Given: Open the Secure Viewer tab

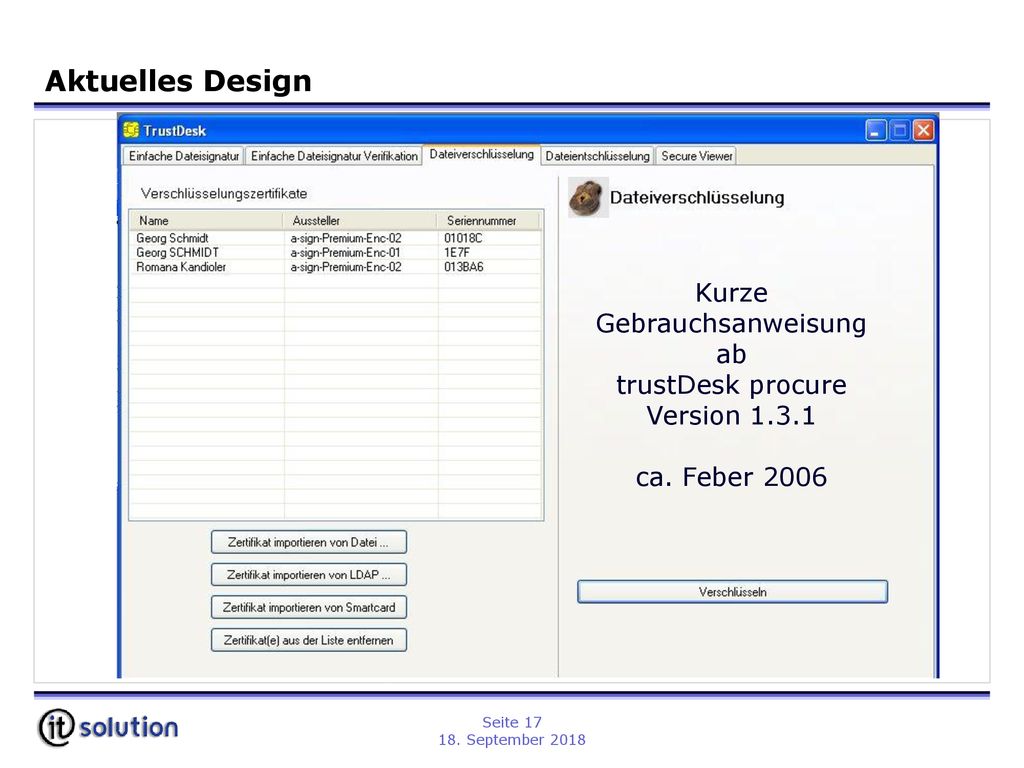Looking at the screenshot, I should click(x=696, y=156).
